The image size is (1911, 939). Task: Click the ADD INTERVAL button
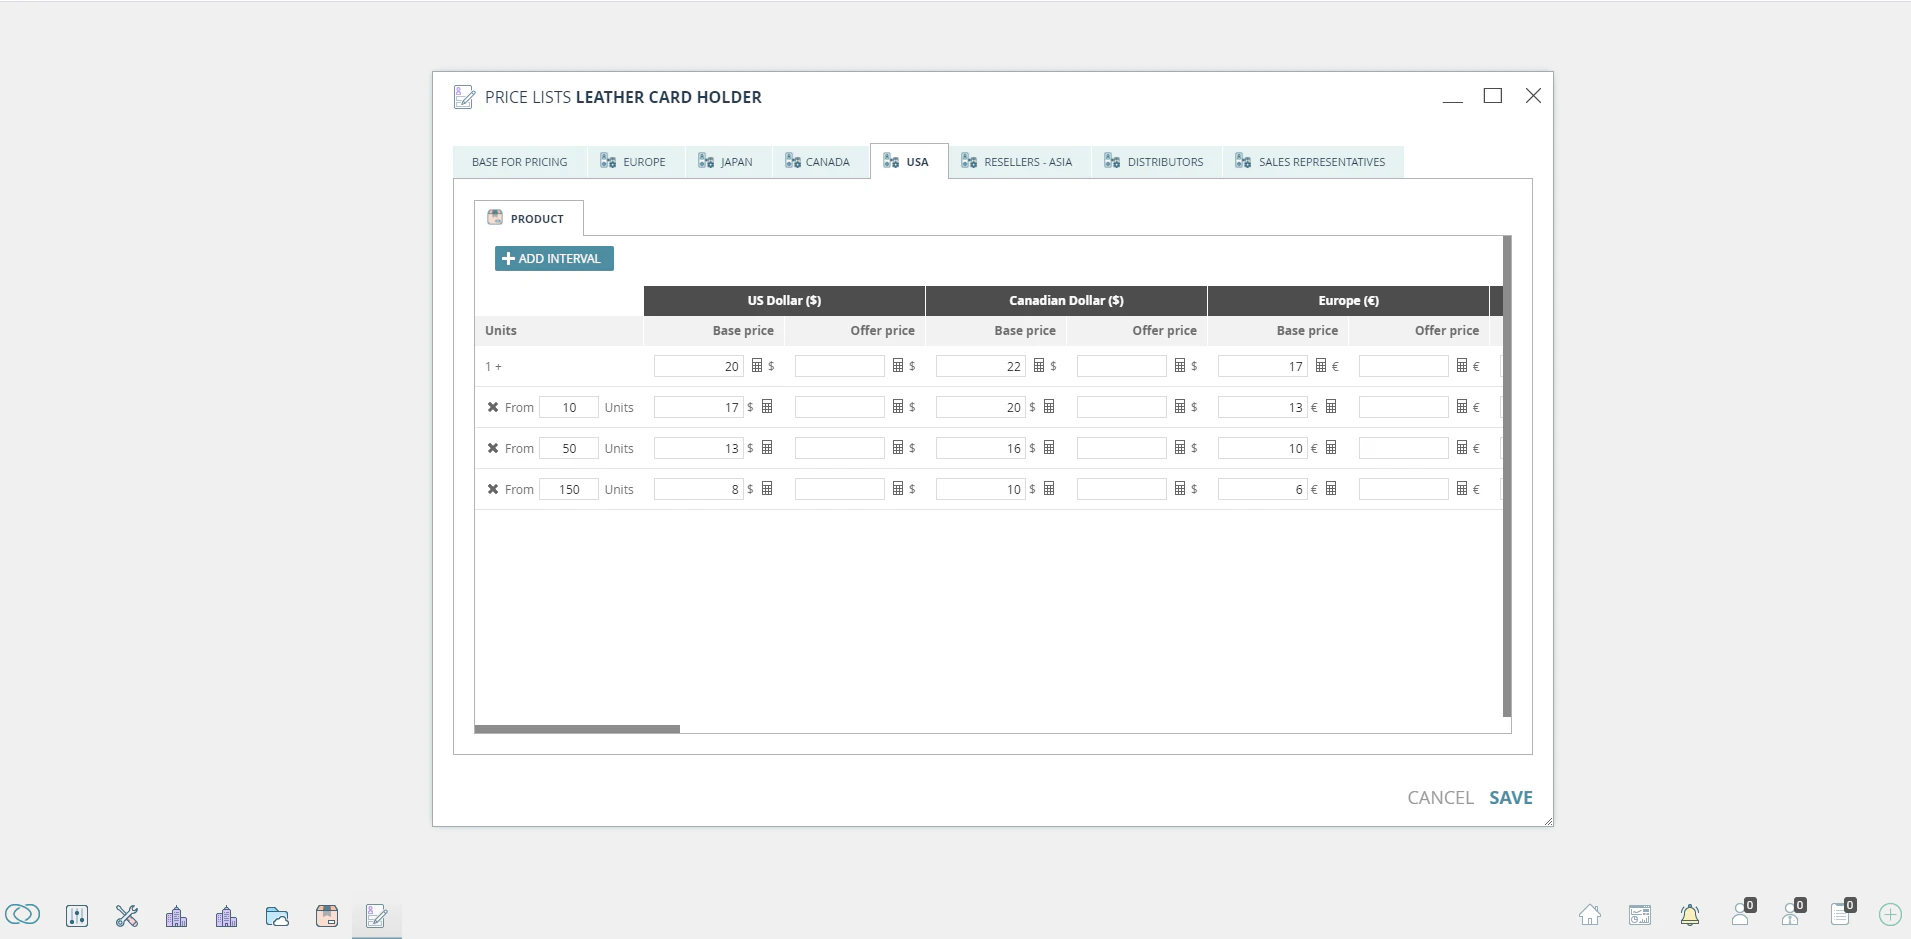553,258
